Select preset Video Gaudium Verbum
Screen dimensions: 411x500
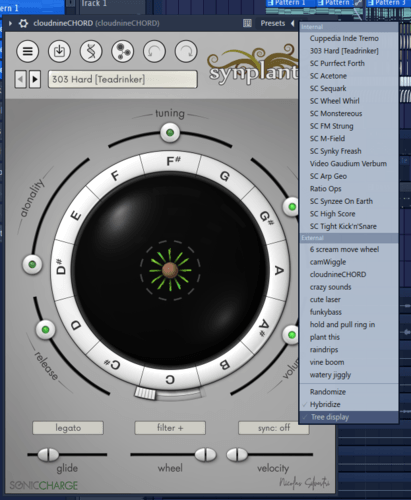(x=349, y=164)
